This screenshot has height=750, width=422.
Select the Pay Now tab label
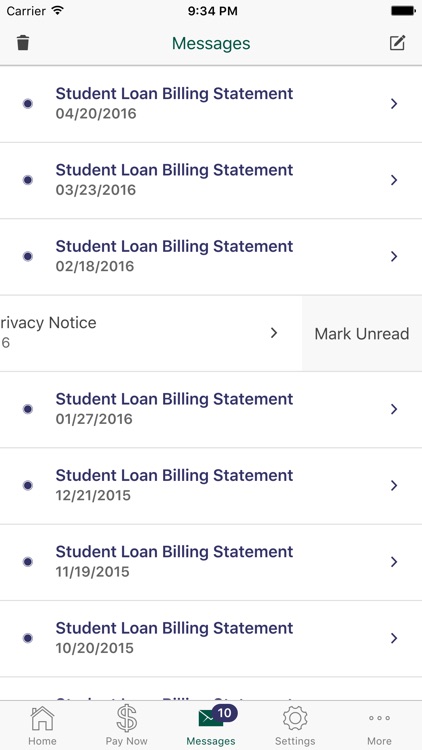coord(126,741)
